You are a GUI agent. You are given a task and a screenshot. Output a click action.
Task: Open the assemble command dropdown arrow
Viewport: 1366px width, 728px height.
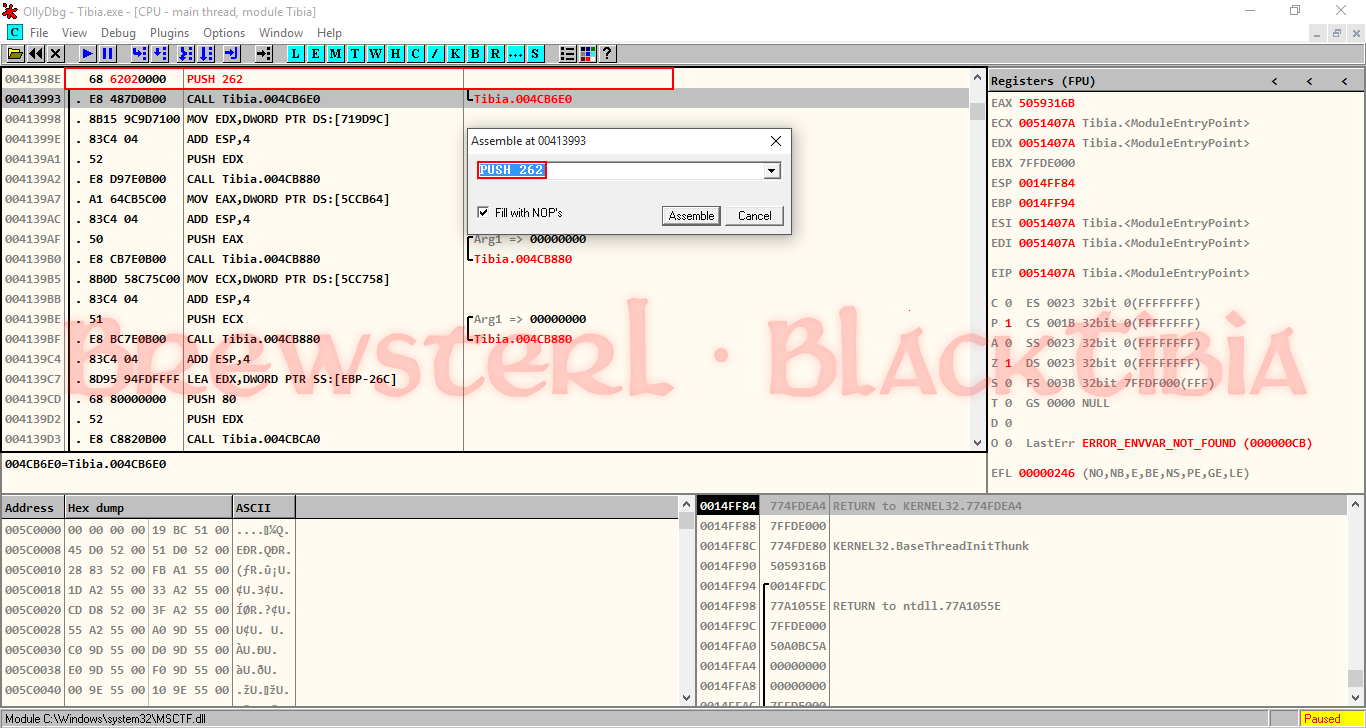pyautogui.click(x=771, y=171)
